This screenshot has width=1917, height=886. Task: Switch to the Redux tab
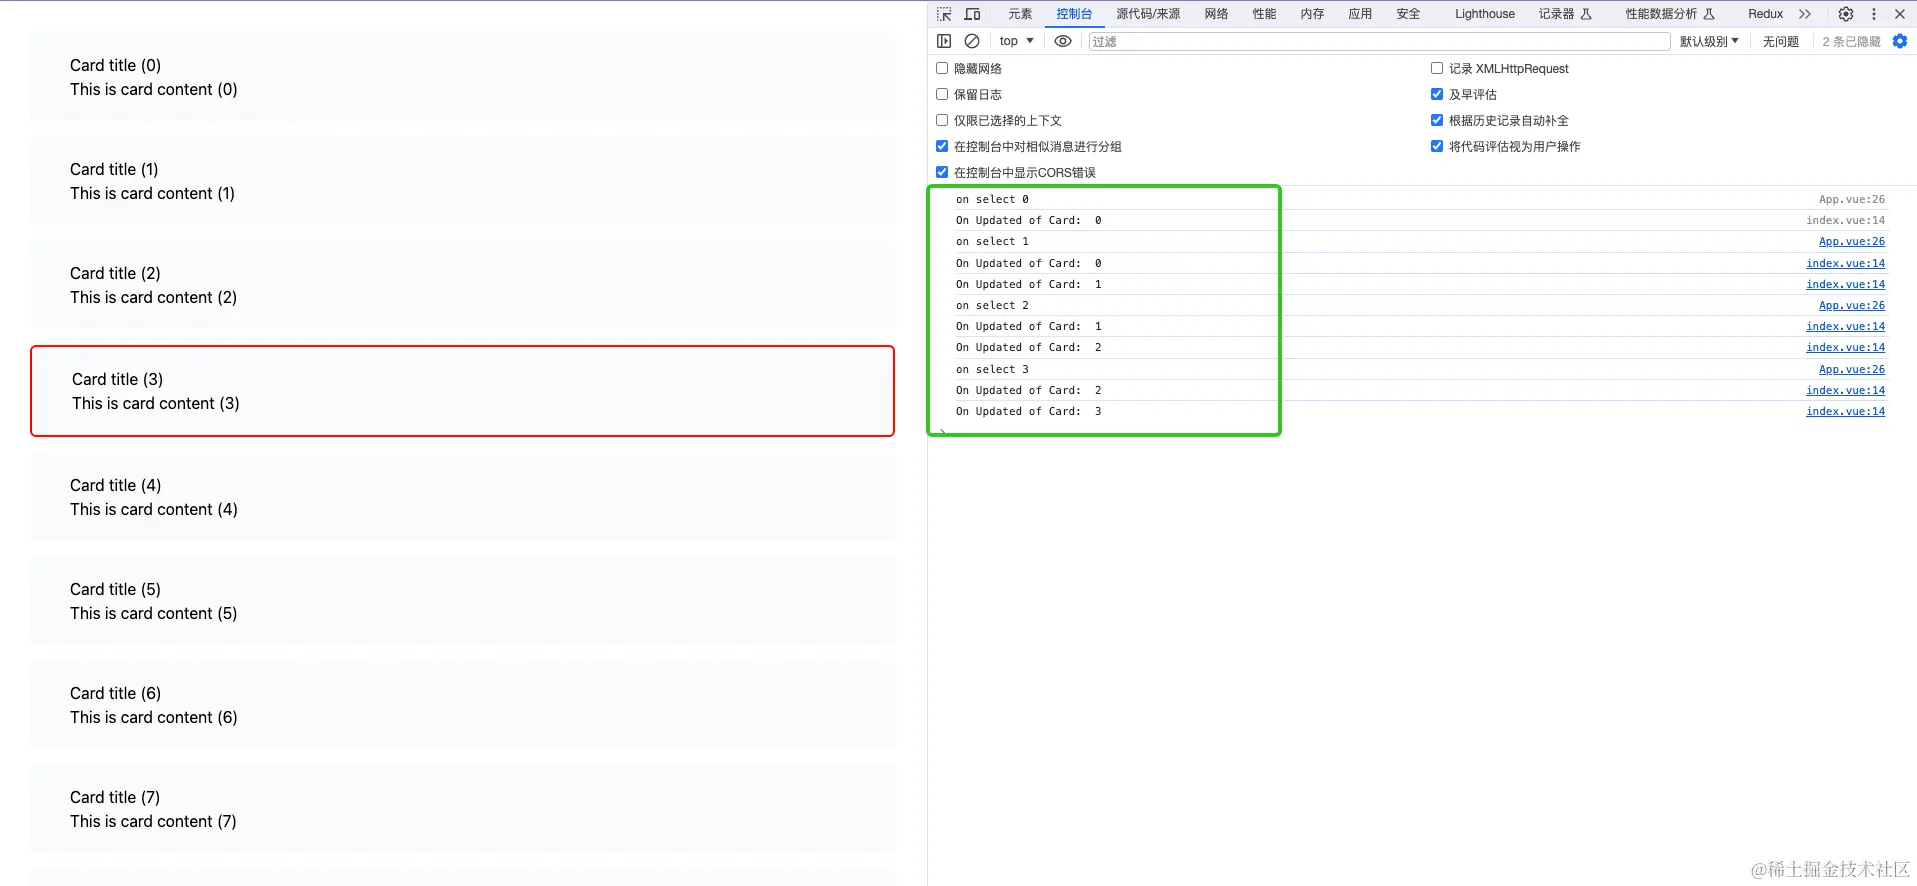(x=1765, y=14)
